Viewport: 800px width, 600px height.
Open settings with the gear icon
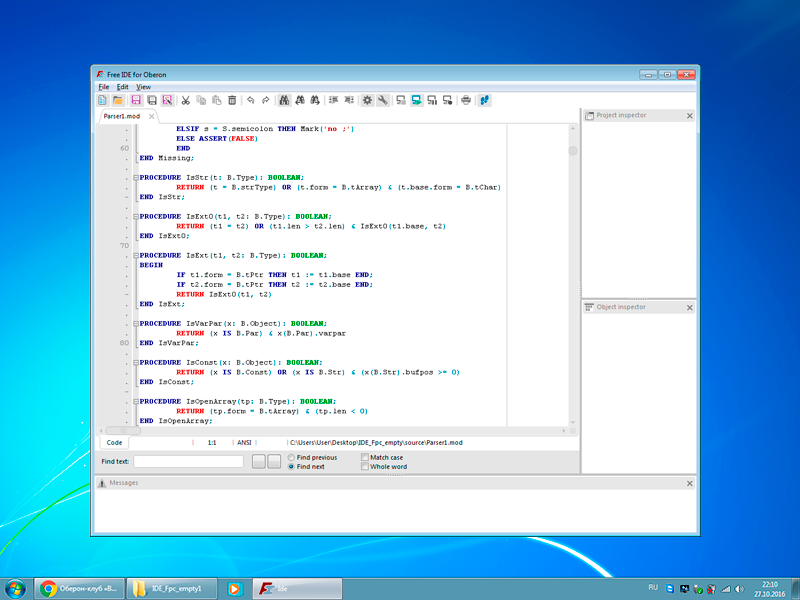pyautogui.click(x=367, y=100)
